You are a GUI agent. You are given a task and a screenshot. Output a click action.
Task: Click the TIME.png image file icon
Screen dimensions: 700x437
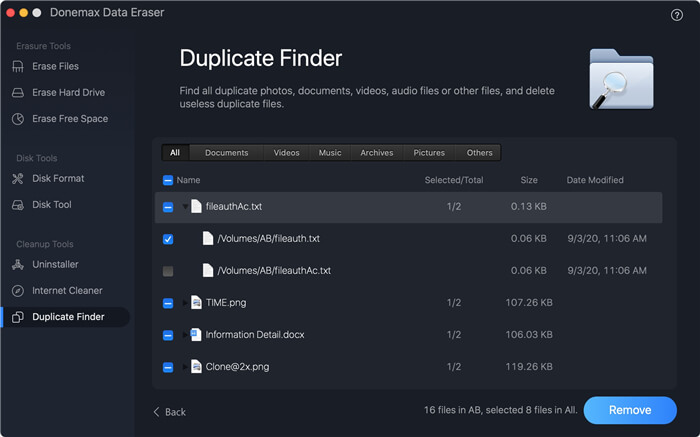[196, 302]
